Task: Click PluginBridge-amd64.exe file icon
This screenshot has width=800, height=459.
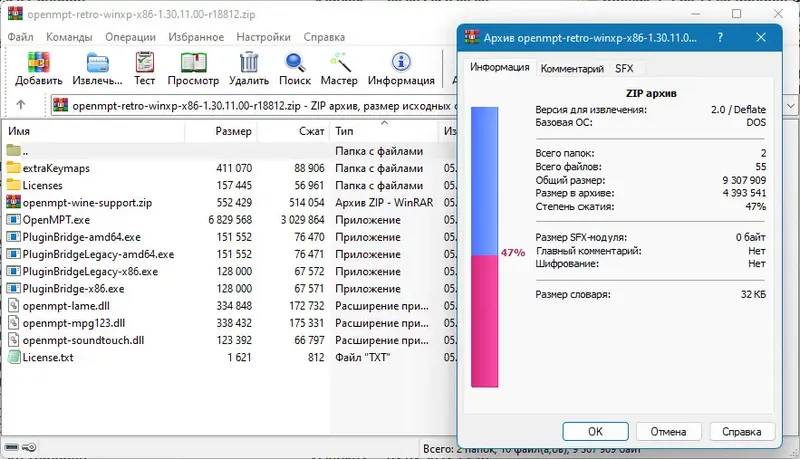Action: pos(13,237)
